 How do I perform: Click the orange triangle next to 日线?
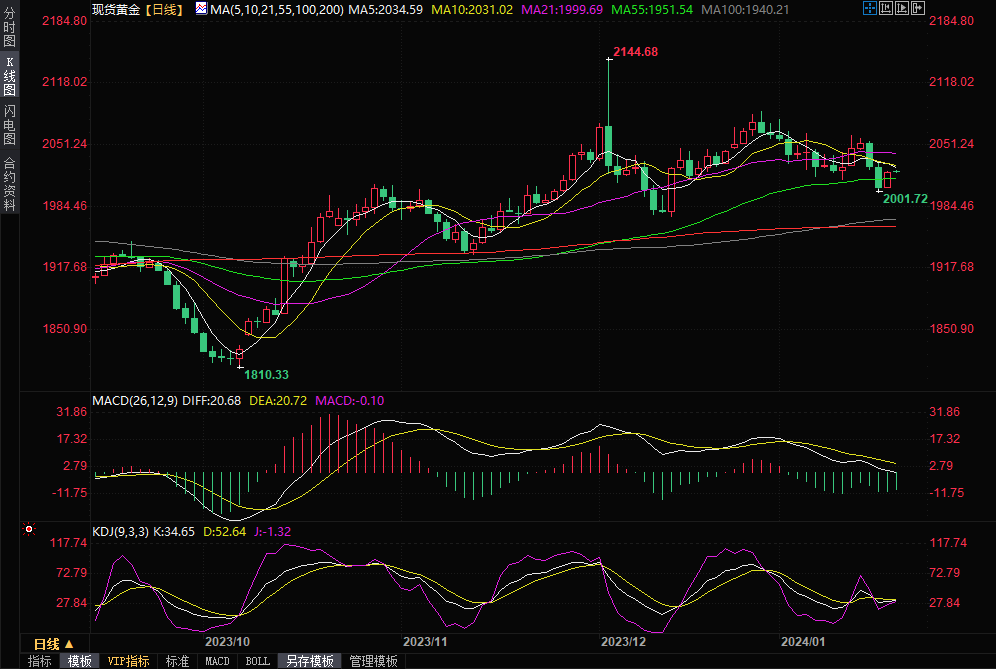[69, 643]
